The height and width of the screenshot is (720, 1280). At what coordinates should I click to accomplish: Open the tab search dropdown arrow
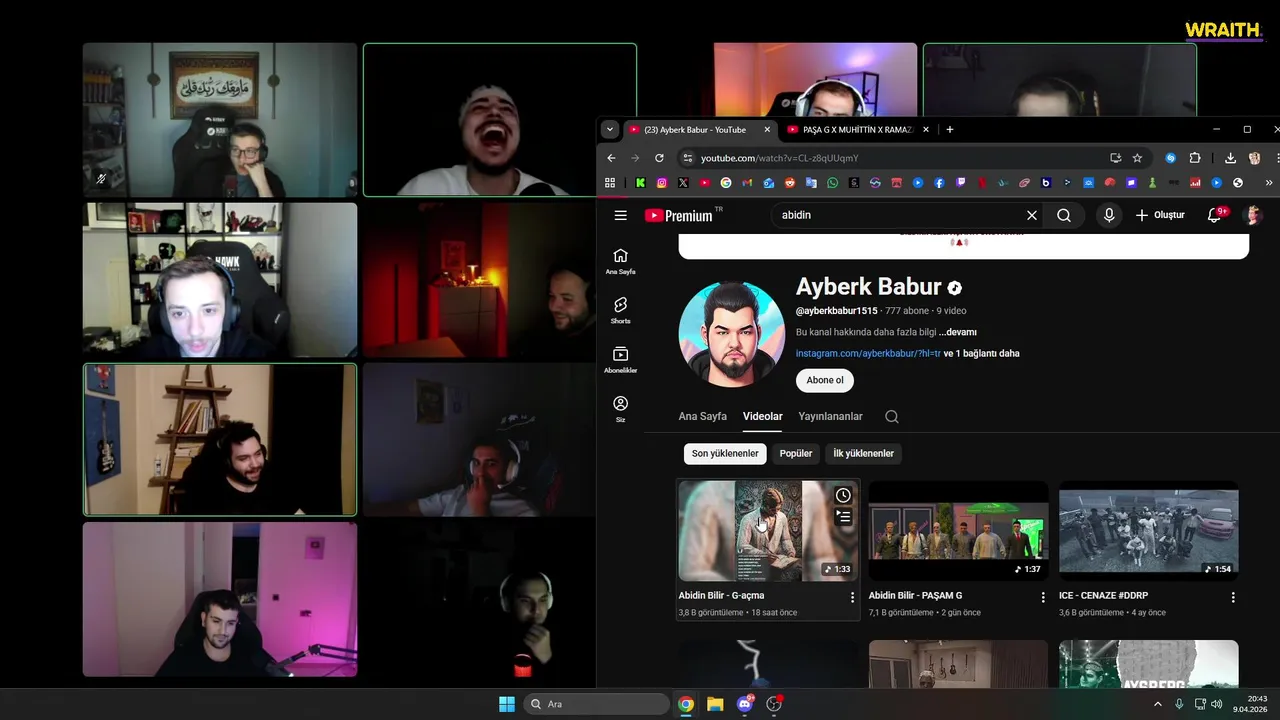[610, 129]
